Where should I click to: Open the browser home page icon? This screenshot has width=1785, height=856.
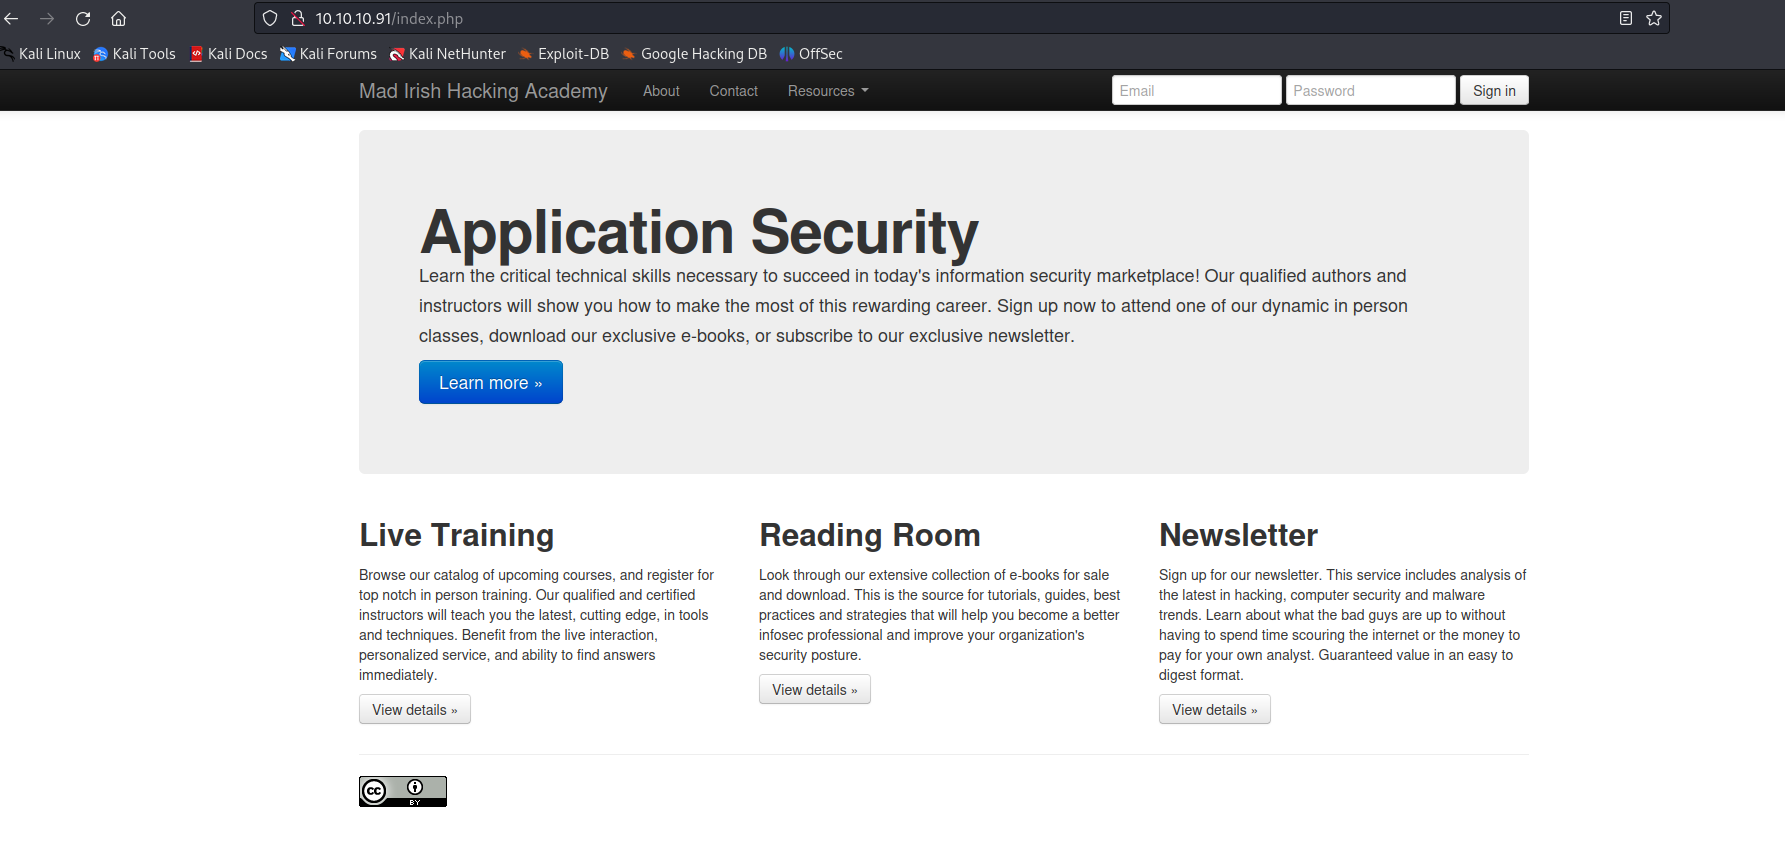click(x=118, y=18)
